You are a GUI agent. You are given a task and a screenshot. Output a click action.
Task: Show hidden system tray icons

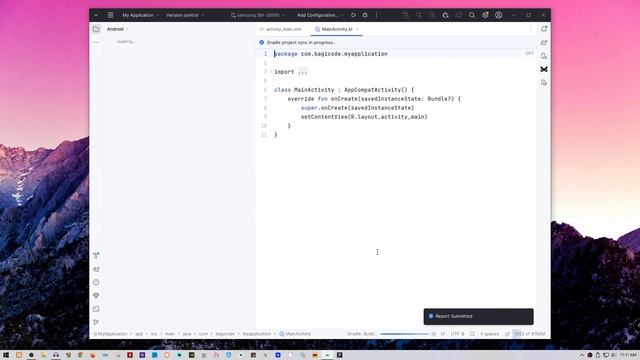click(582, 355)
